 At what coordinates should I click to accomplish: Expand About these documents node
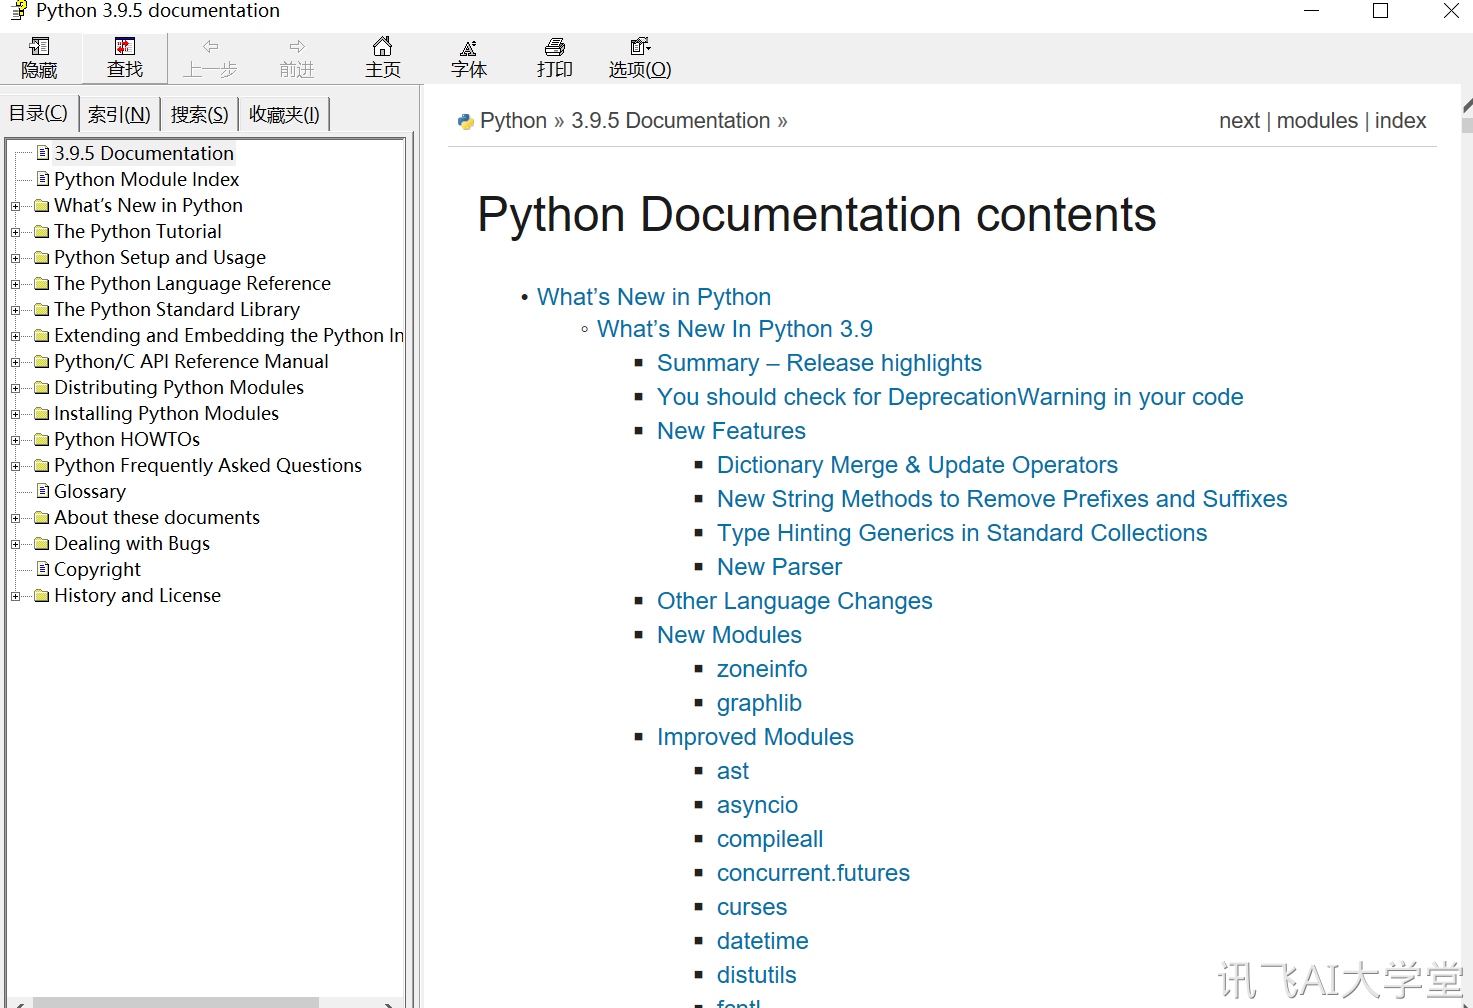(x=15, y=518)
